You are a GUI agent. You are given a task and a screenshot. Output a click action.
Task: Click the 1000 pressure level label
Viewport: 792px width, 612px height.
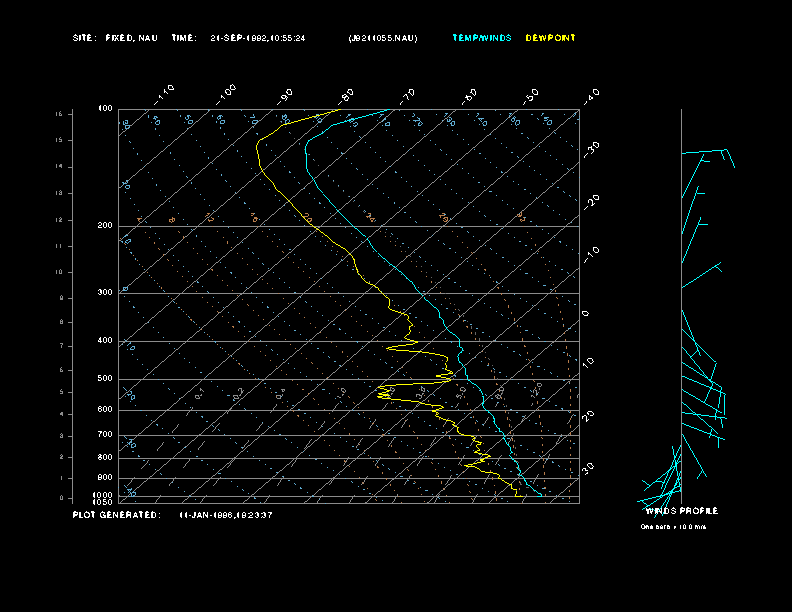[103, 495]
